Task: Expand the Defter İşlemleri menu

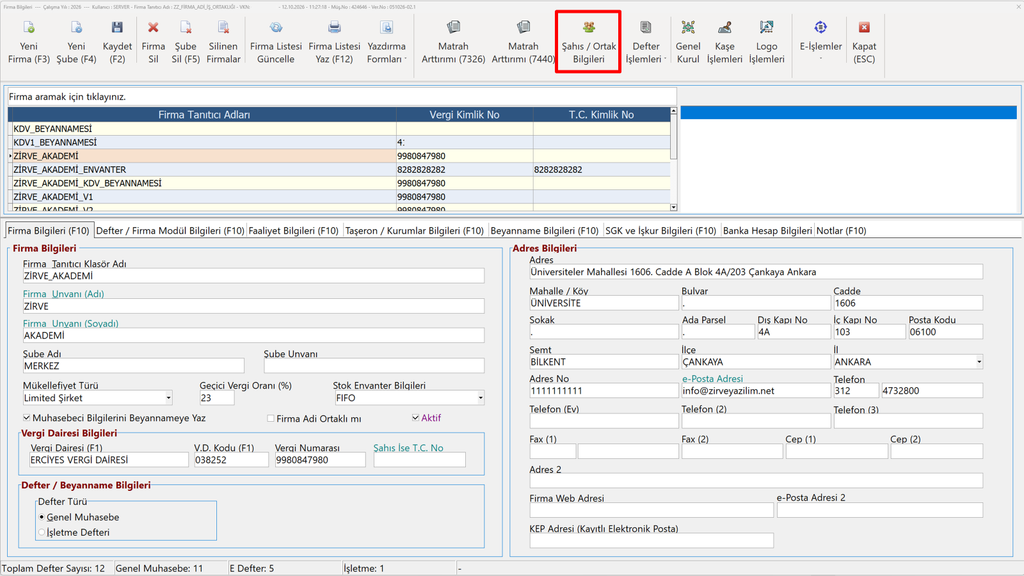Action: [x=646, y=42]
